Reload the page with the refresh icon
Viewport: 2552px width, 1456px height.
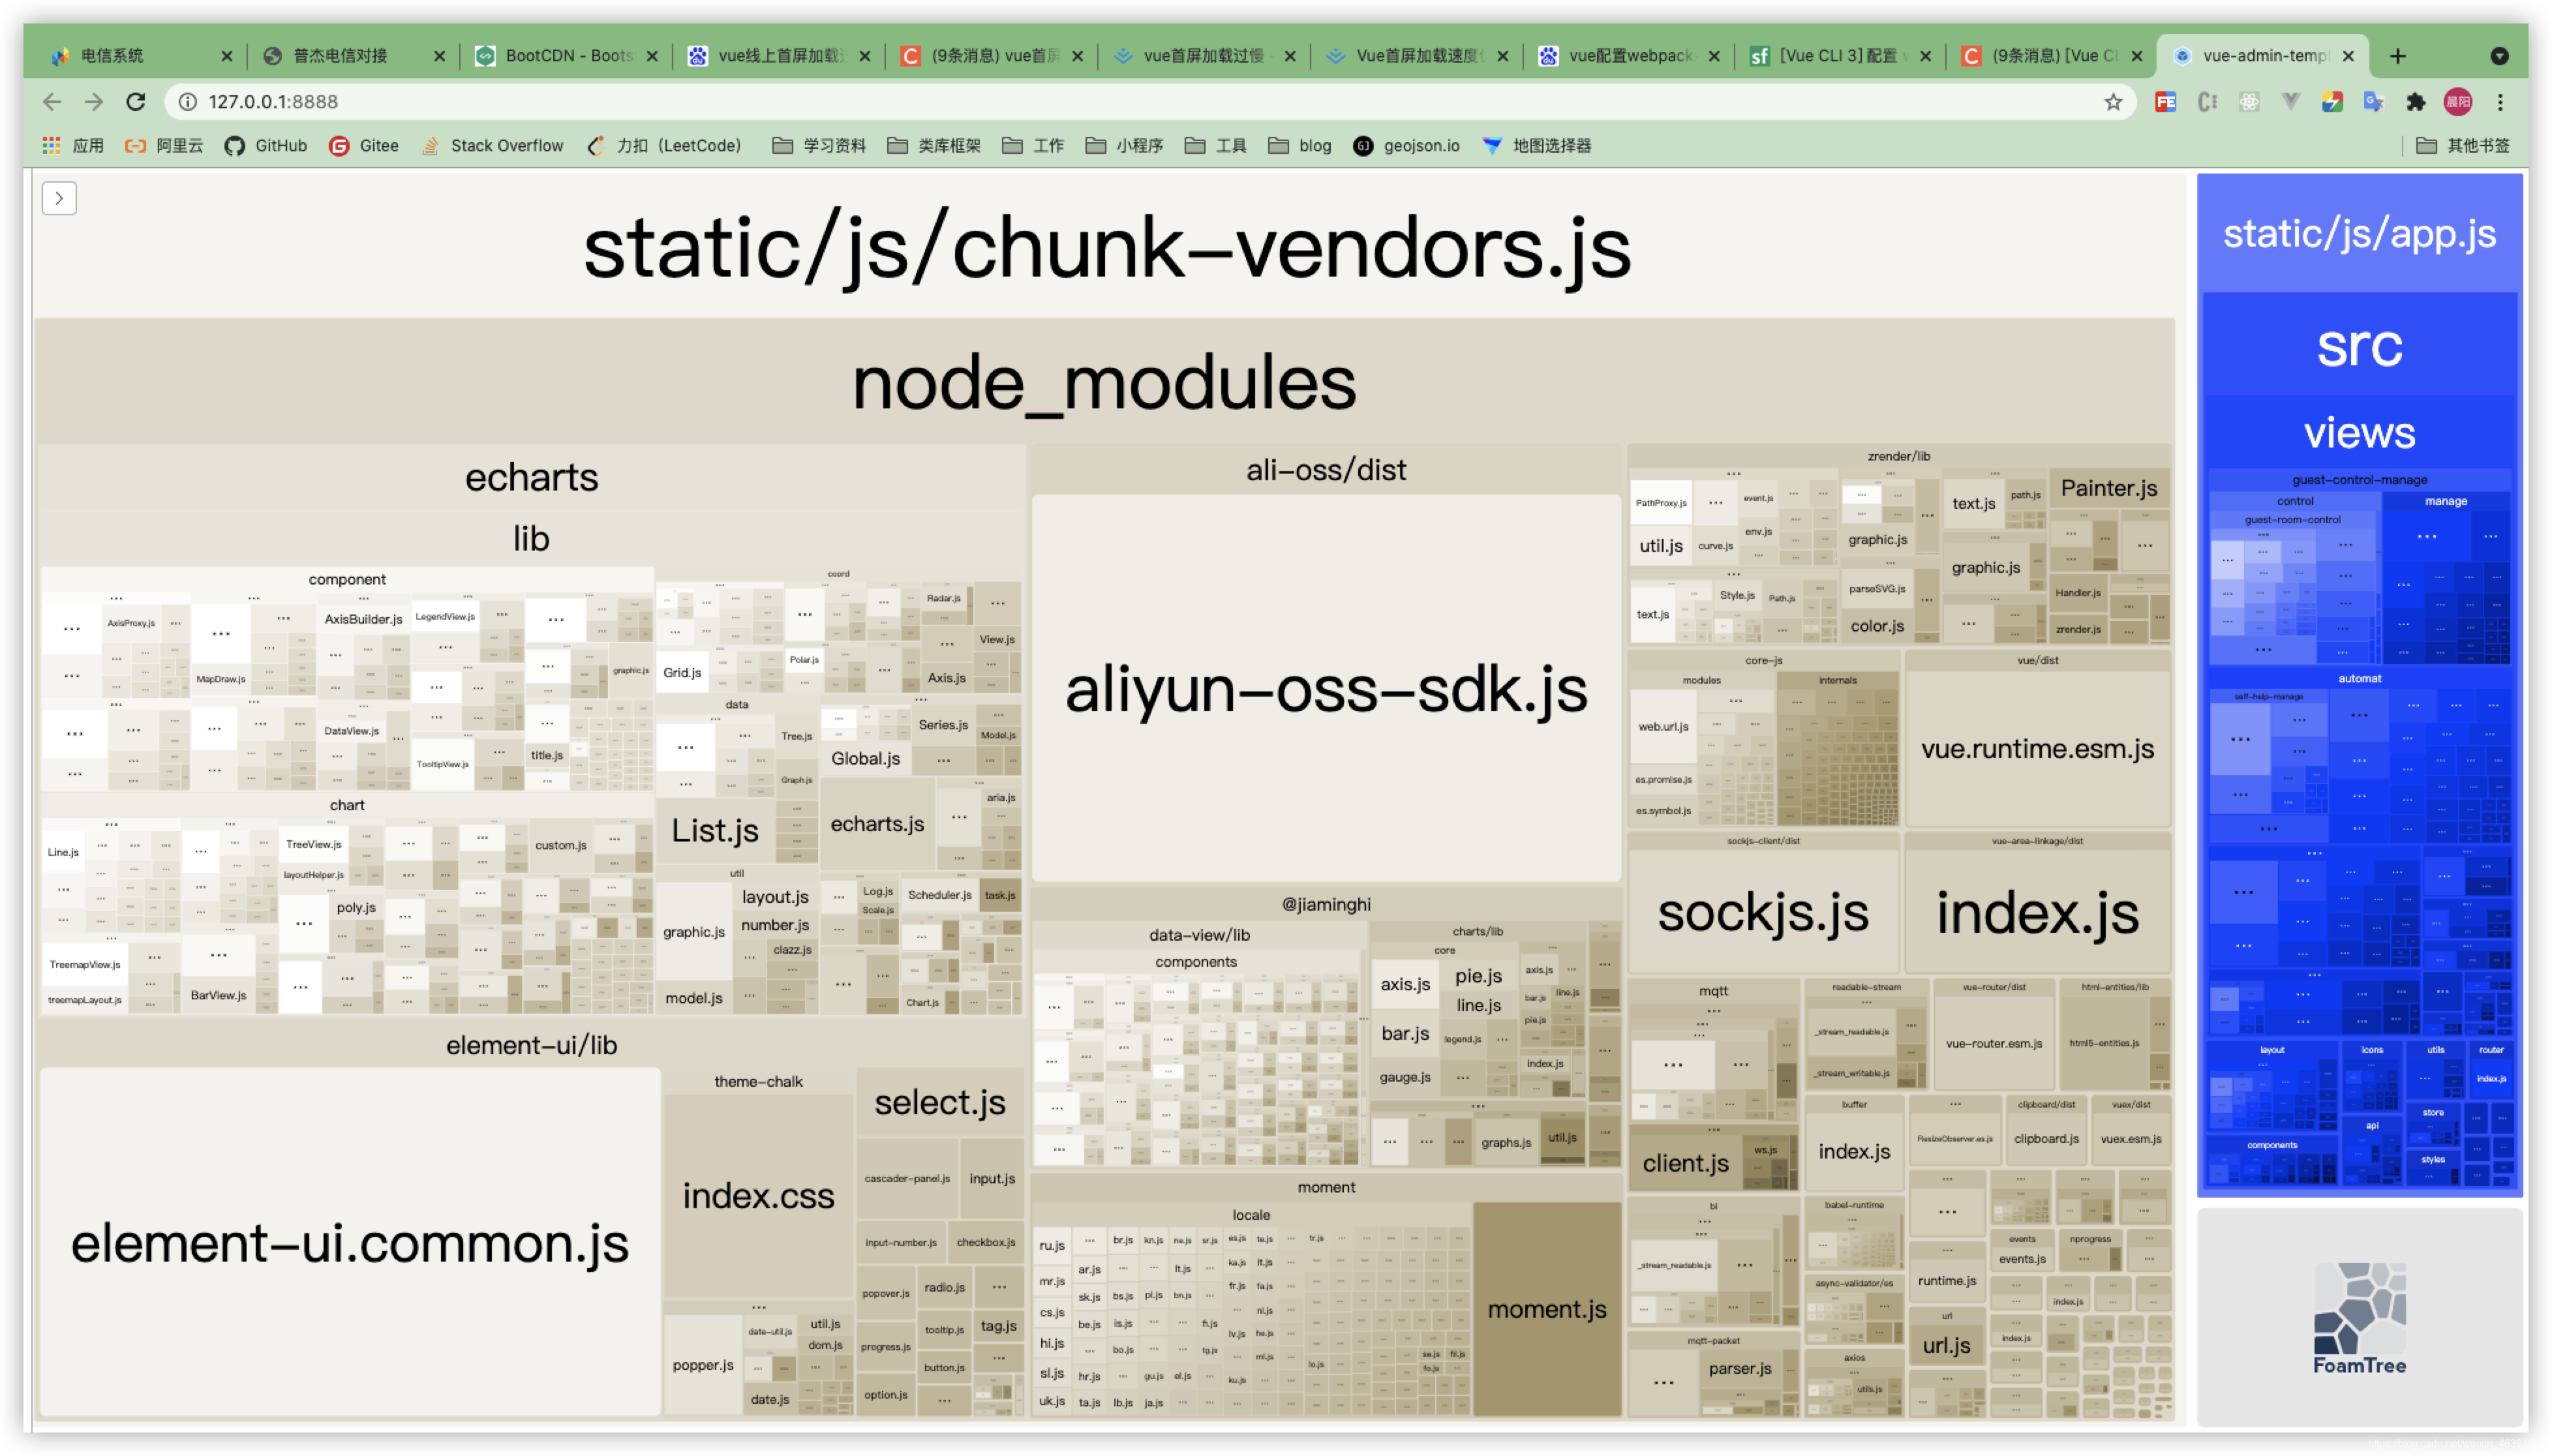pyautogui.click(x=136, y=102)
